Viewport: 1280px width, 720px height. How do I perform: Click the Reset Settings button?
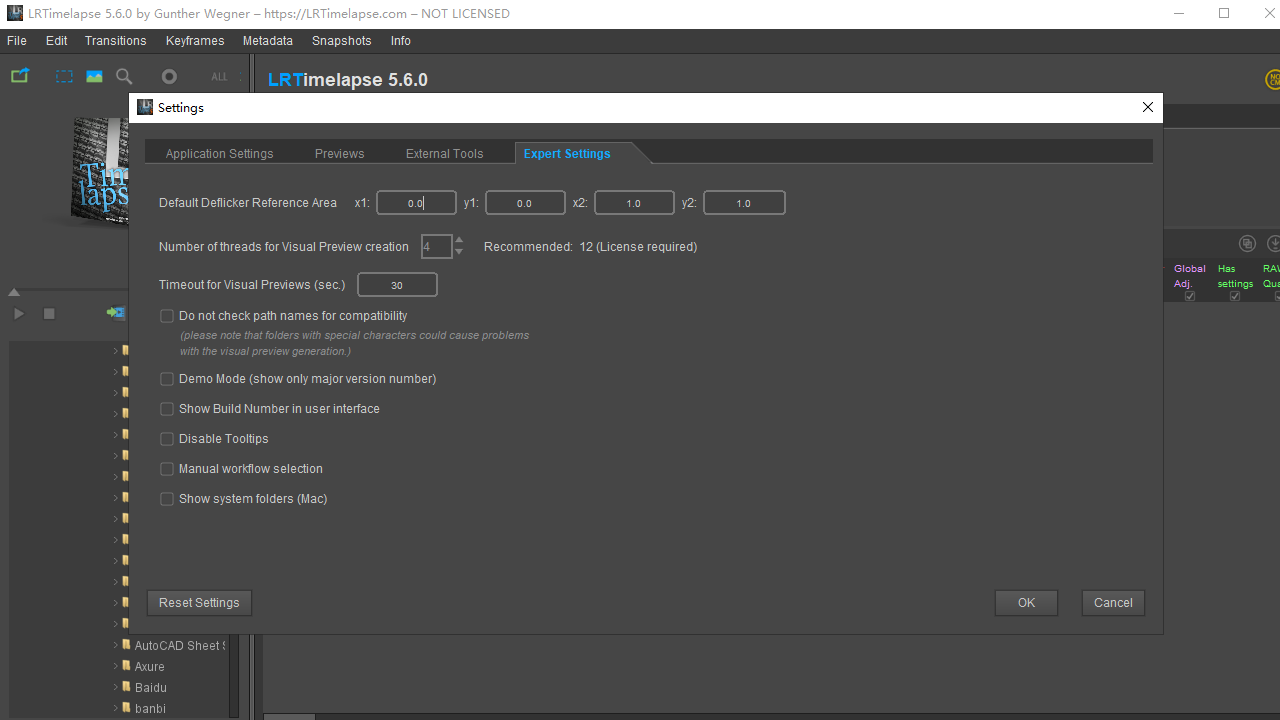[x=199, y=603]
